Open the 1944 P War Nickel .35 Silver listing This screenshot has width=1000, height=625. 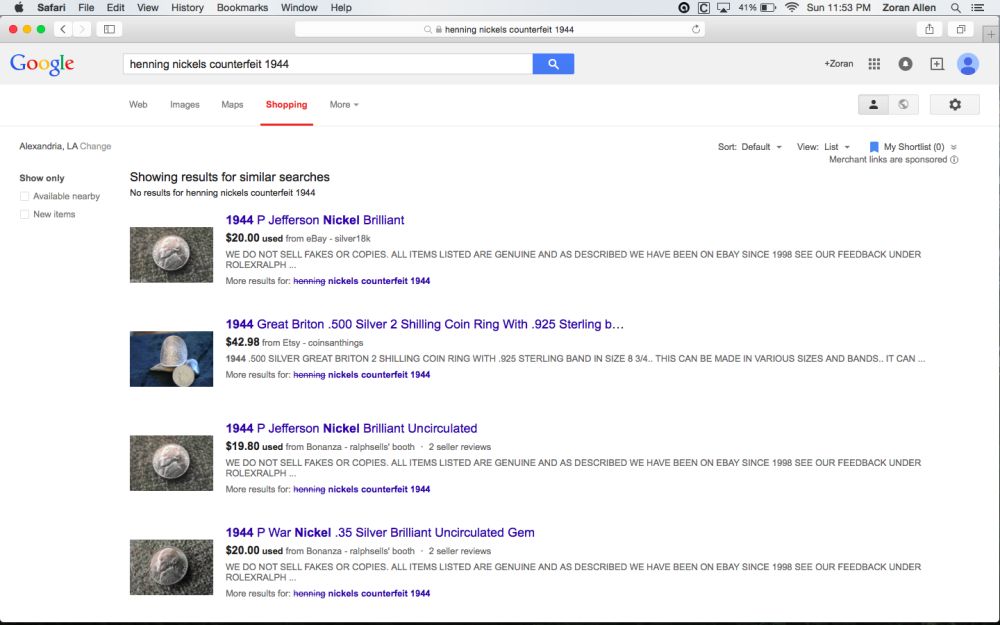coord(379,533)
